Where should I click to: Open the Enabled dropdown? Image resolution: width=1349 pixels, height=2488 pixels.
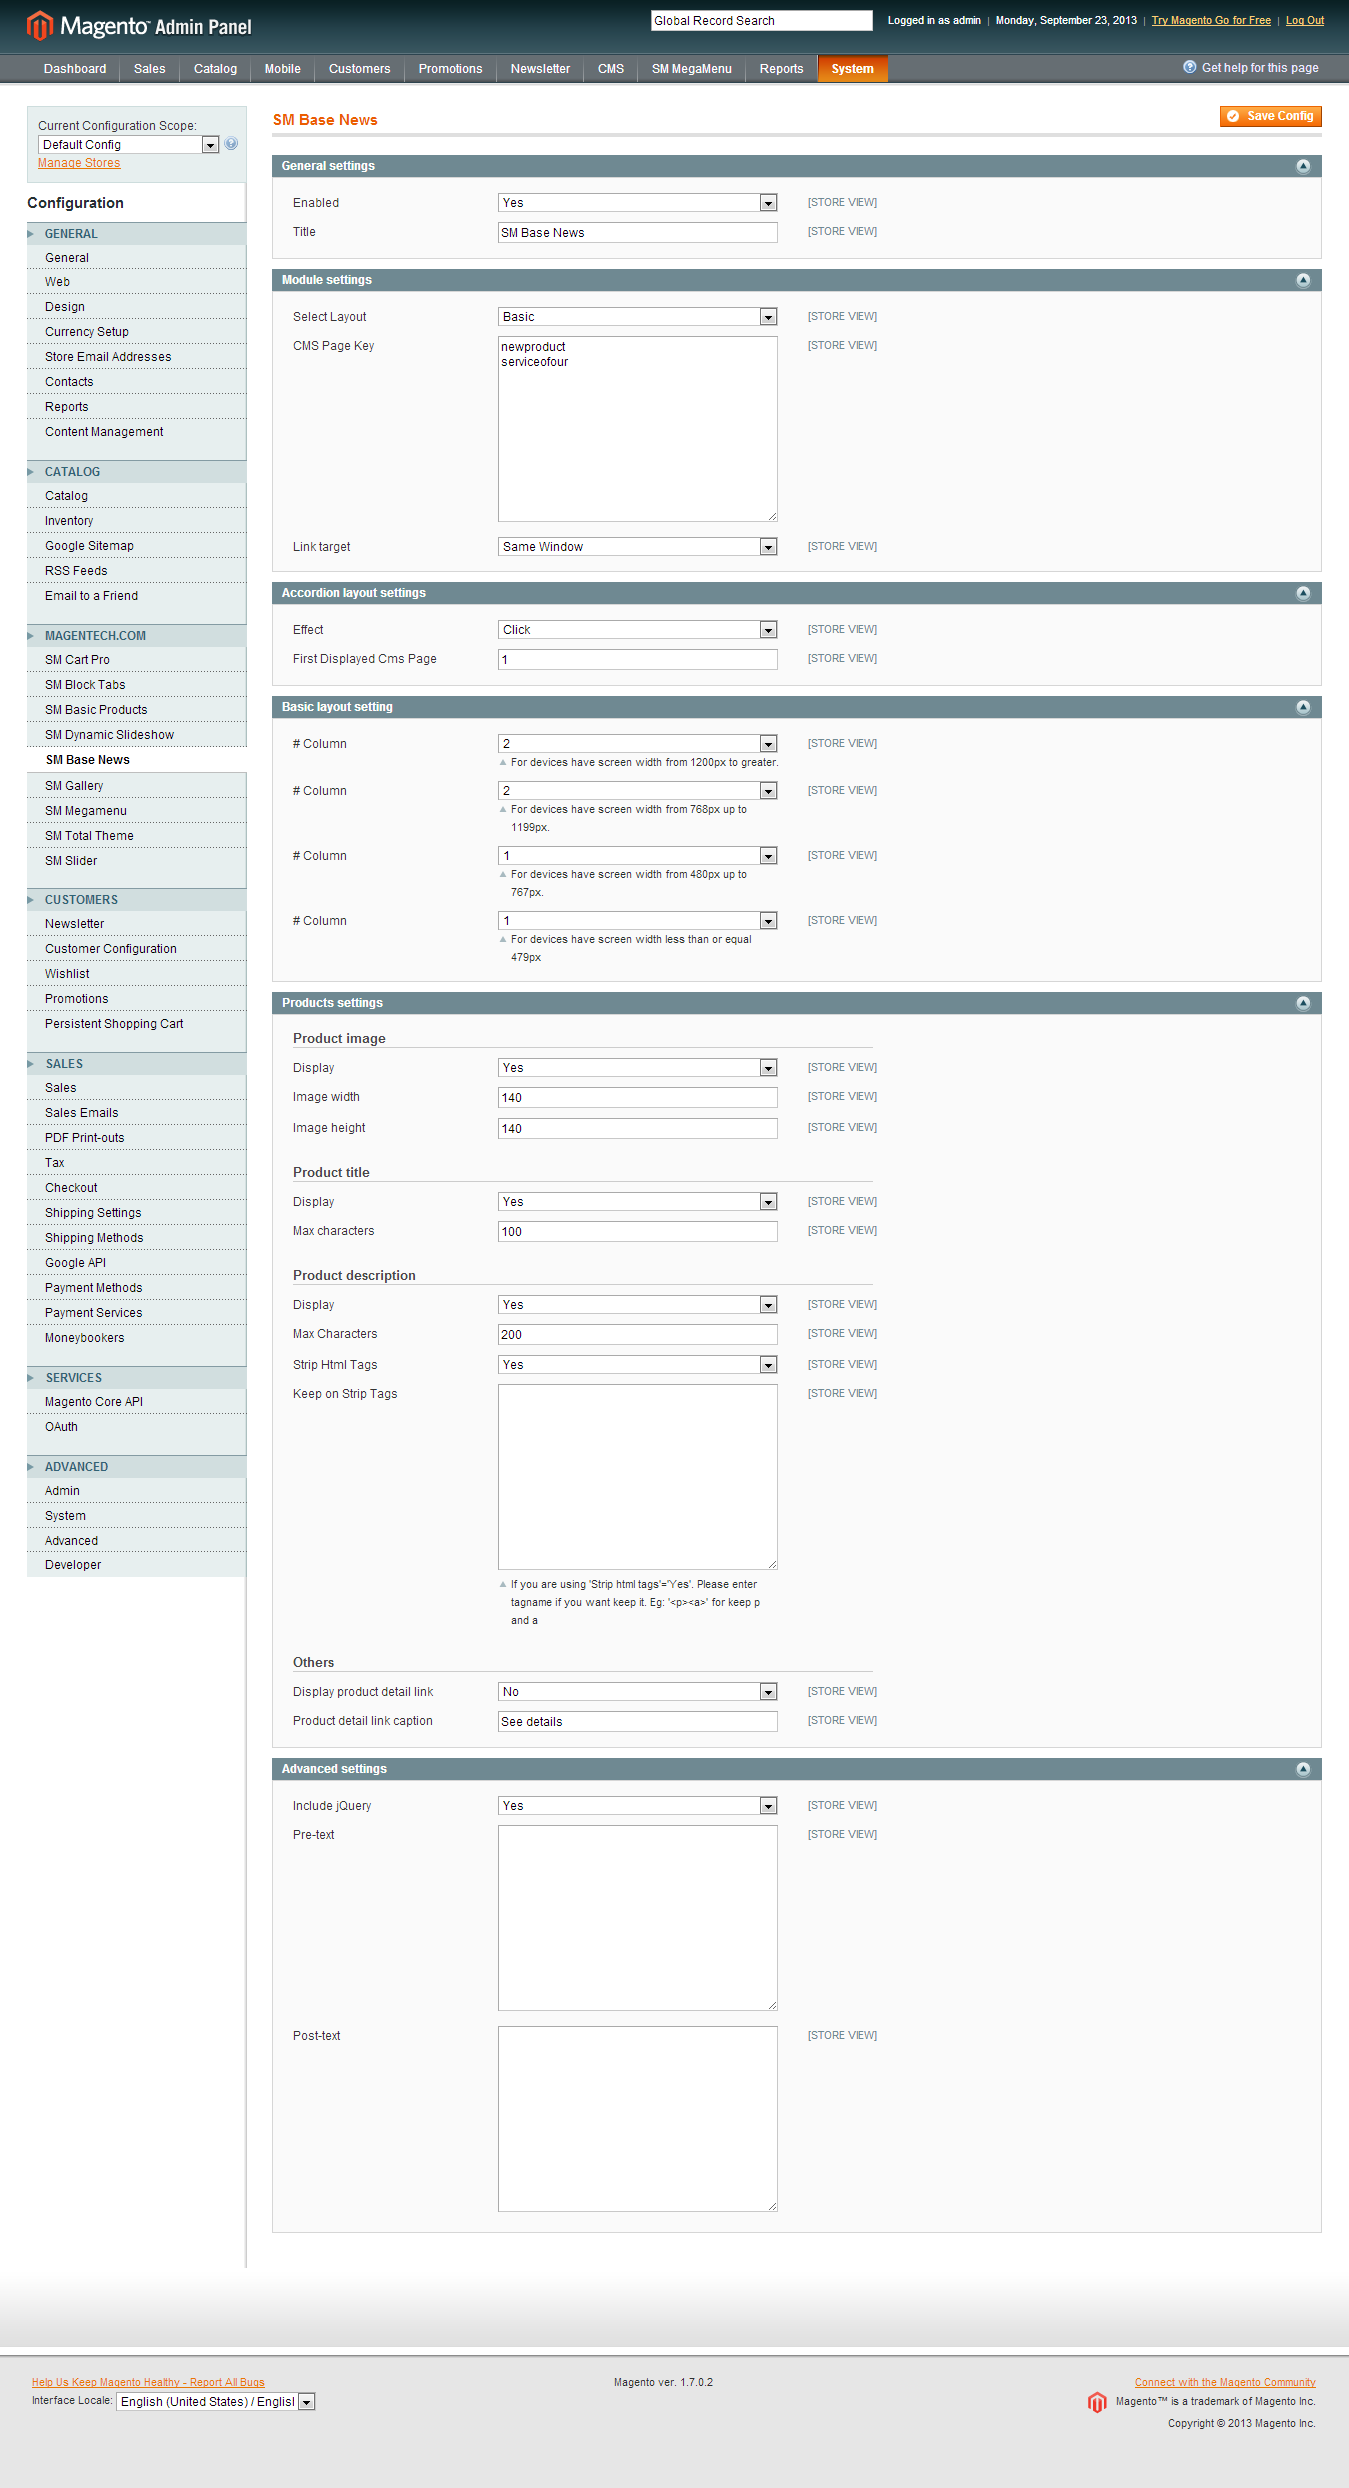click(x=637, y=203)
